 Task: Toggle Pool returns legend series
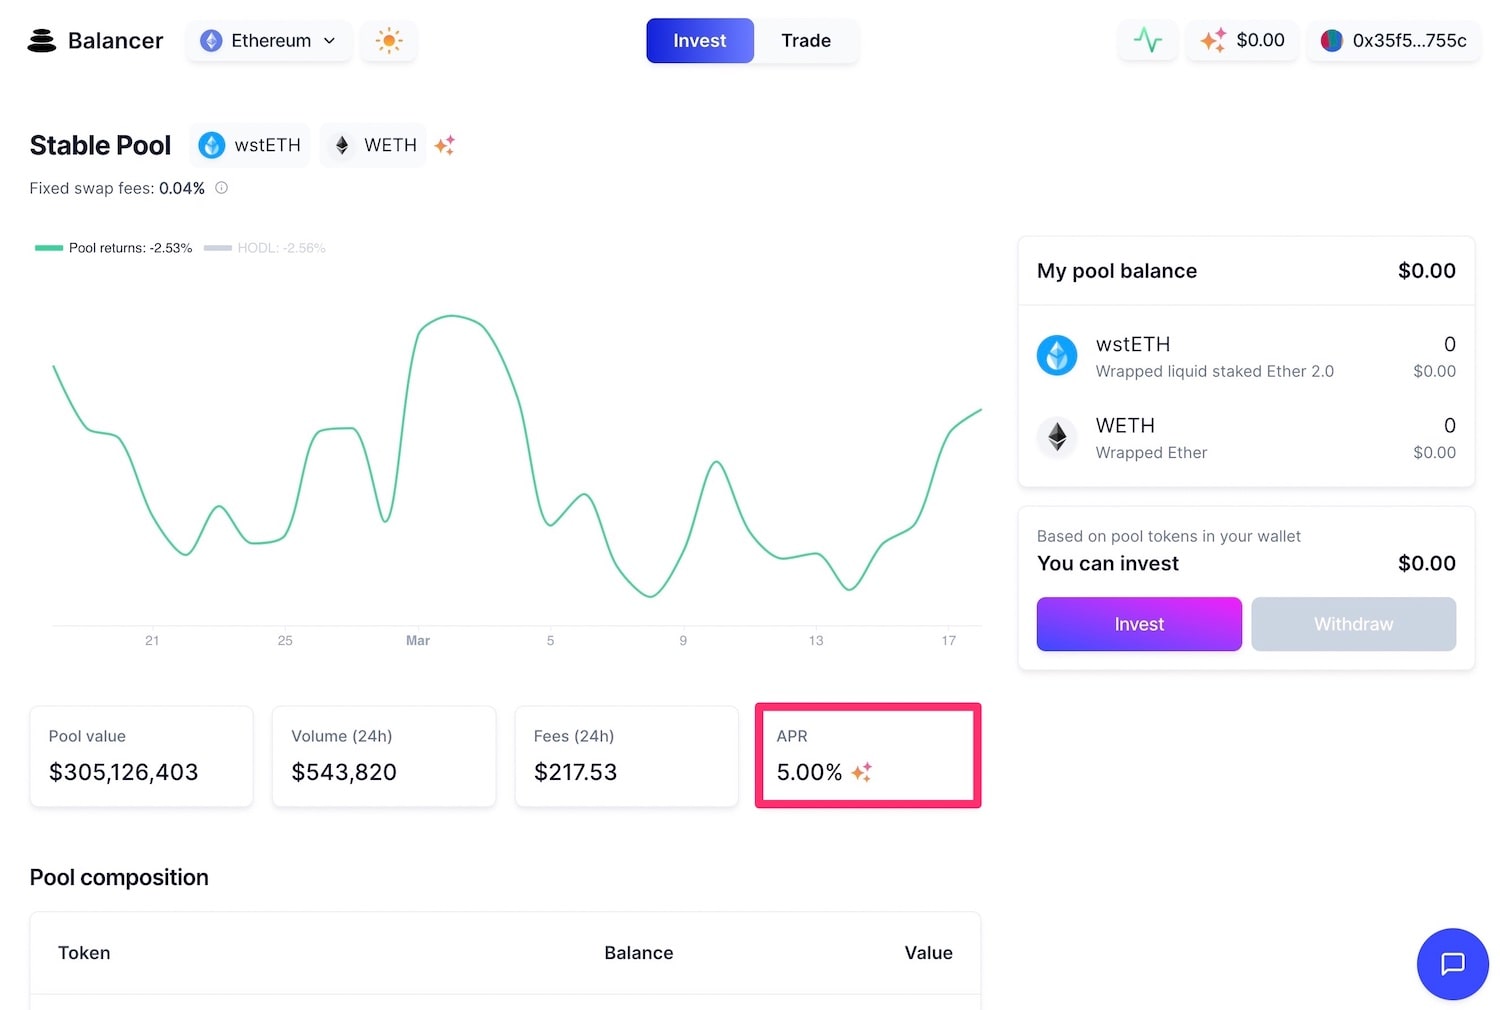pos(113,248)
